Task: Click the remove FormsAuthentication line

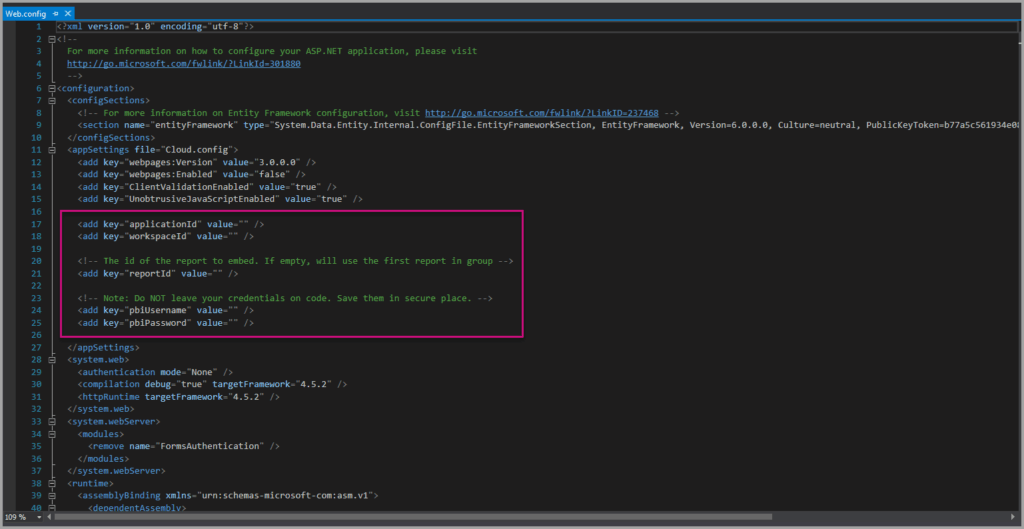Action: coord(184,447)
